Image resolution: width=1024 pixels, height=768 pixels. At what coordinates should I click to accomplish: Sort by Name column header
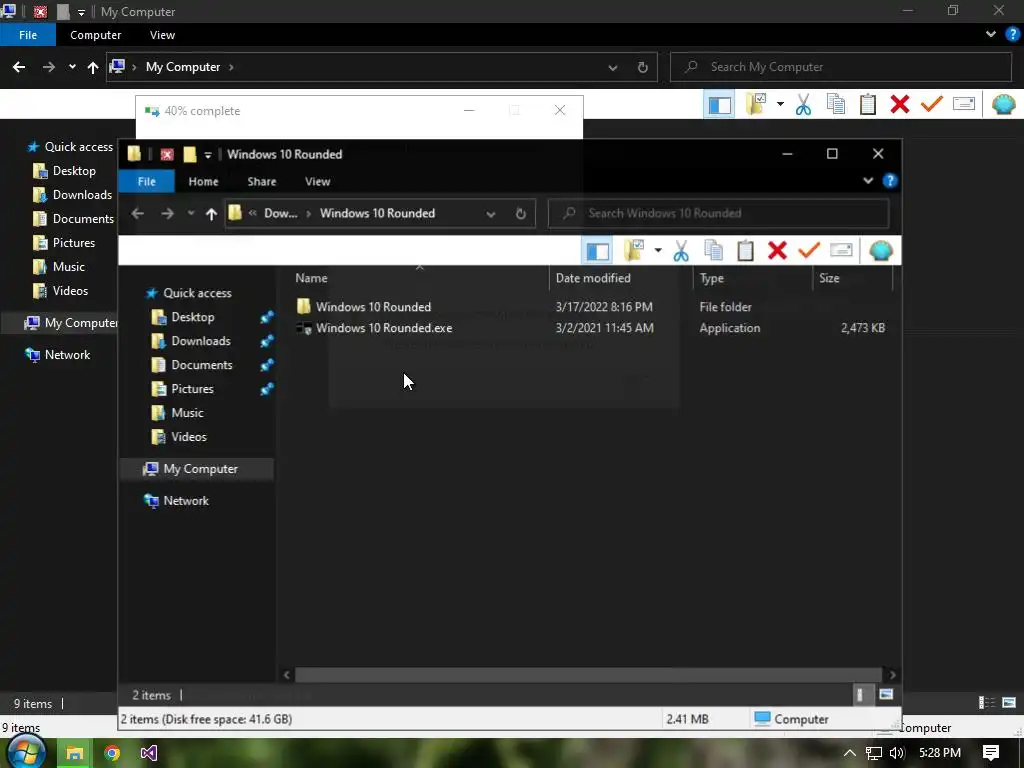pyautogui.click(x=312, y=278)
